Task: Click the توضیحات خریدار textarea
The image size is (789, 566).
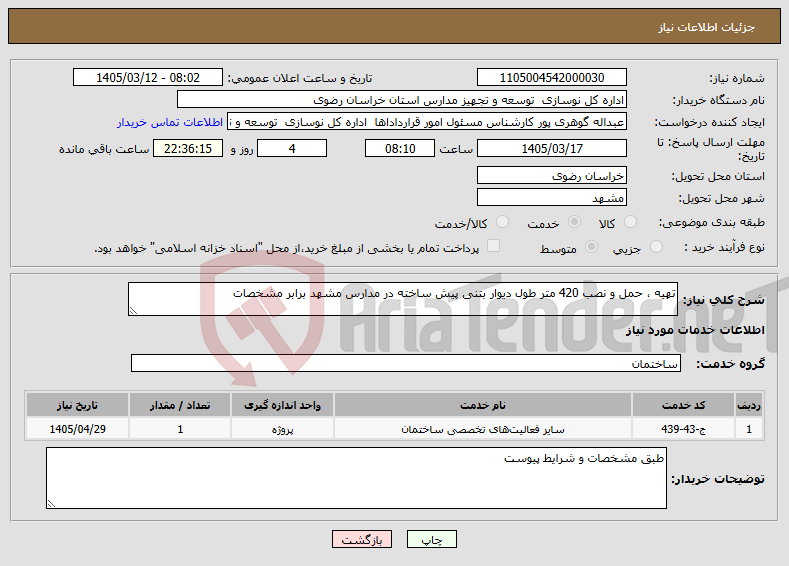Action: pyautogui.click(x=356, y=478)
